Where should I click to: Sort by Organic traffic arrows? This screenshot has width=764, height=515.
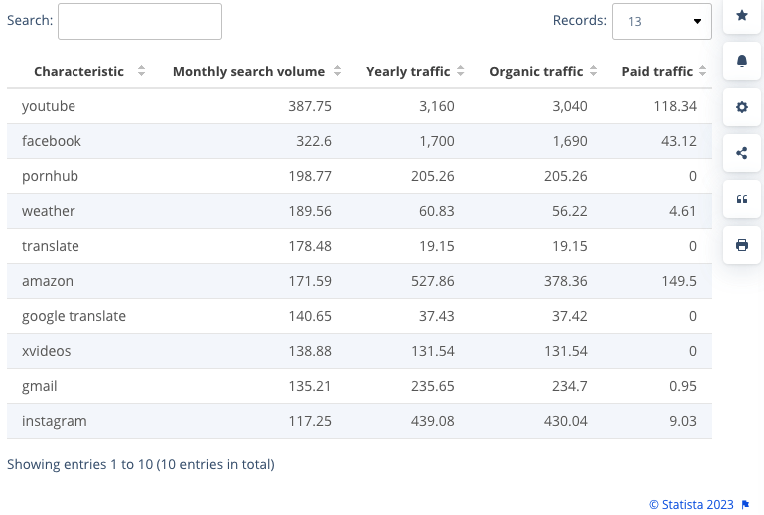pyautogui.click(x=593, y=71)
